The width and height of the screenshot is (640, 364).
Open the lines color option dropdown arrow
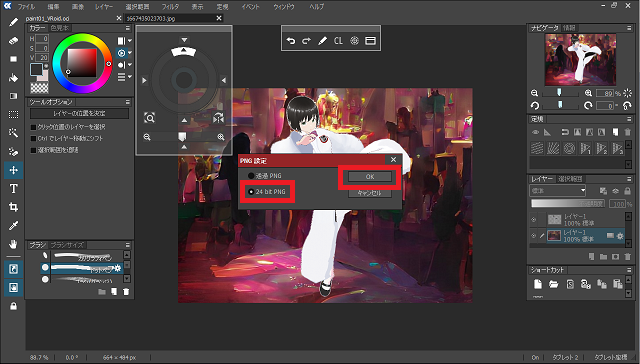point(130,76)
